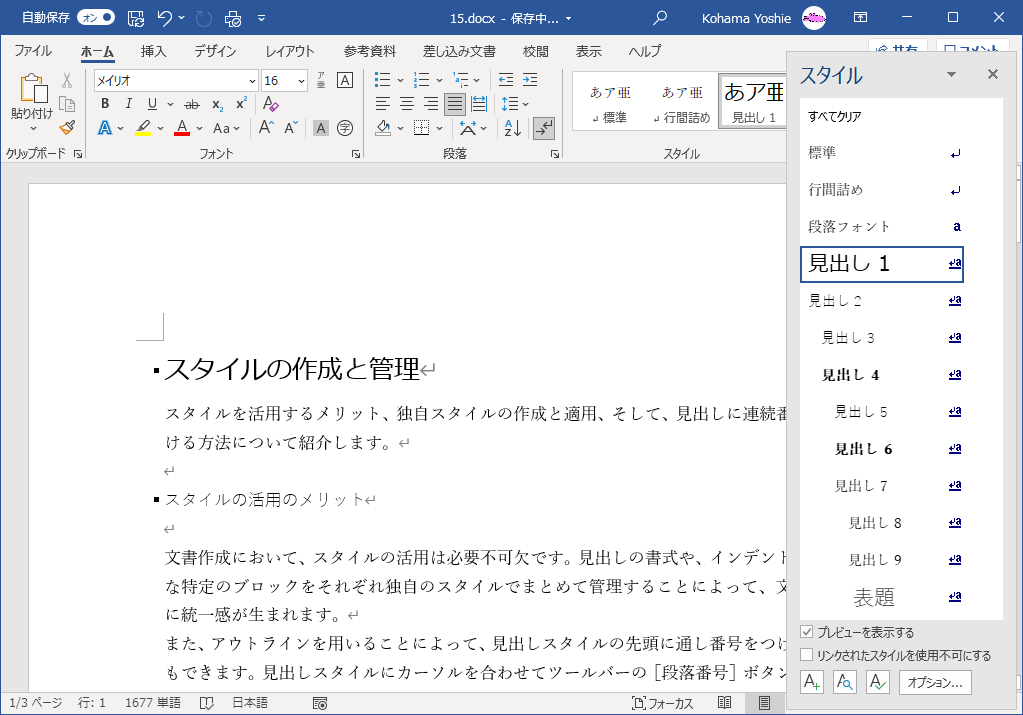
Task: Open the メイリオ font name dropdown
Action: [x=252, y=81]
